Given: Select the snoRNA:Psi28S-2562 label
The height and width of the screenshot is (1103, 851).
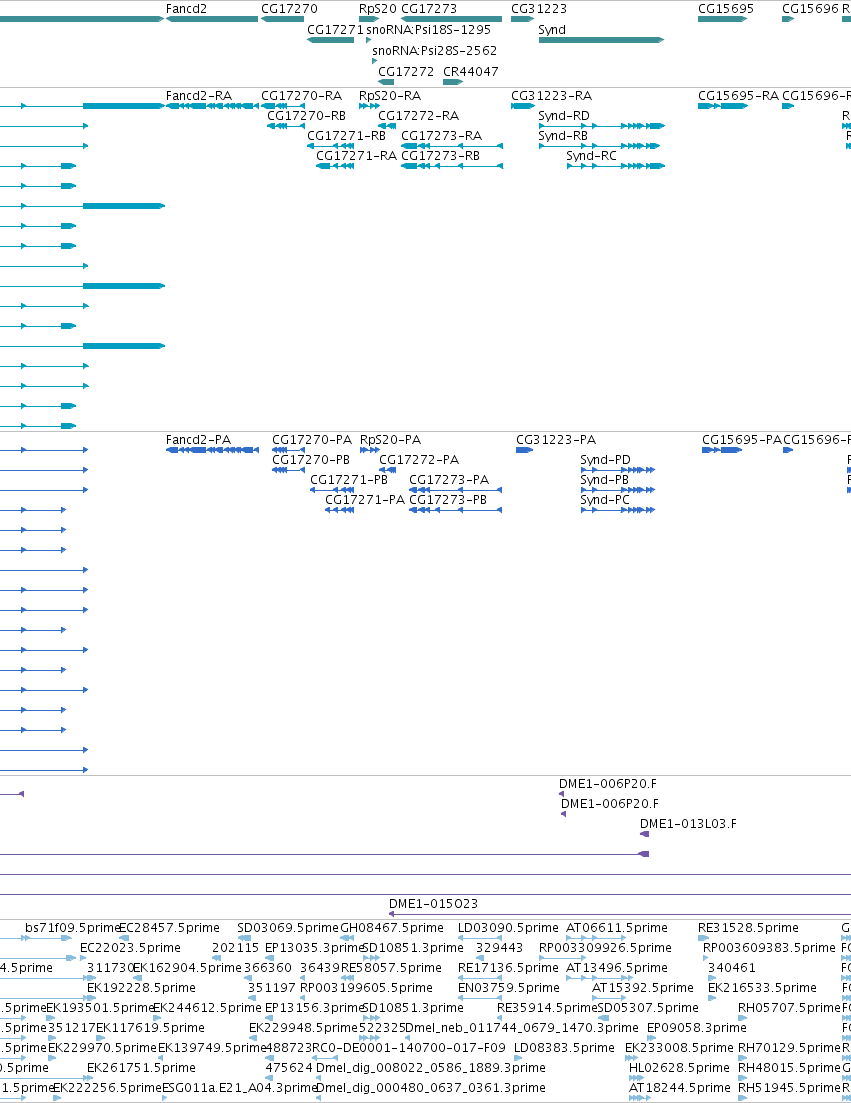Looking at the screenshot, I should [435, 51].
